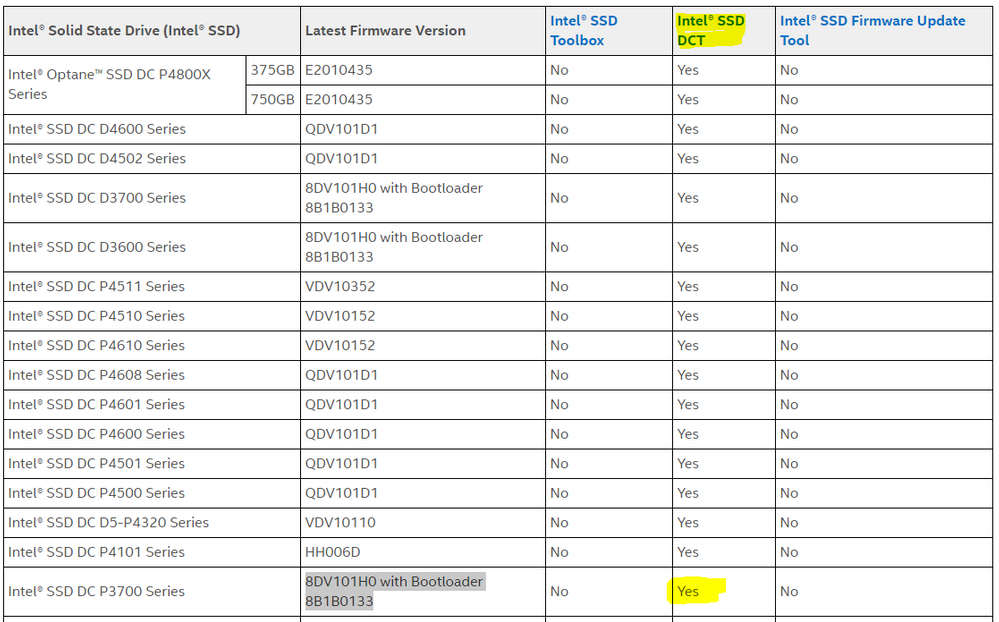Click the Latest Firmware Version column header
This screenshot has height=622, width=999.
(385, 31)
